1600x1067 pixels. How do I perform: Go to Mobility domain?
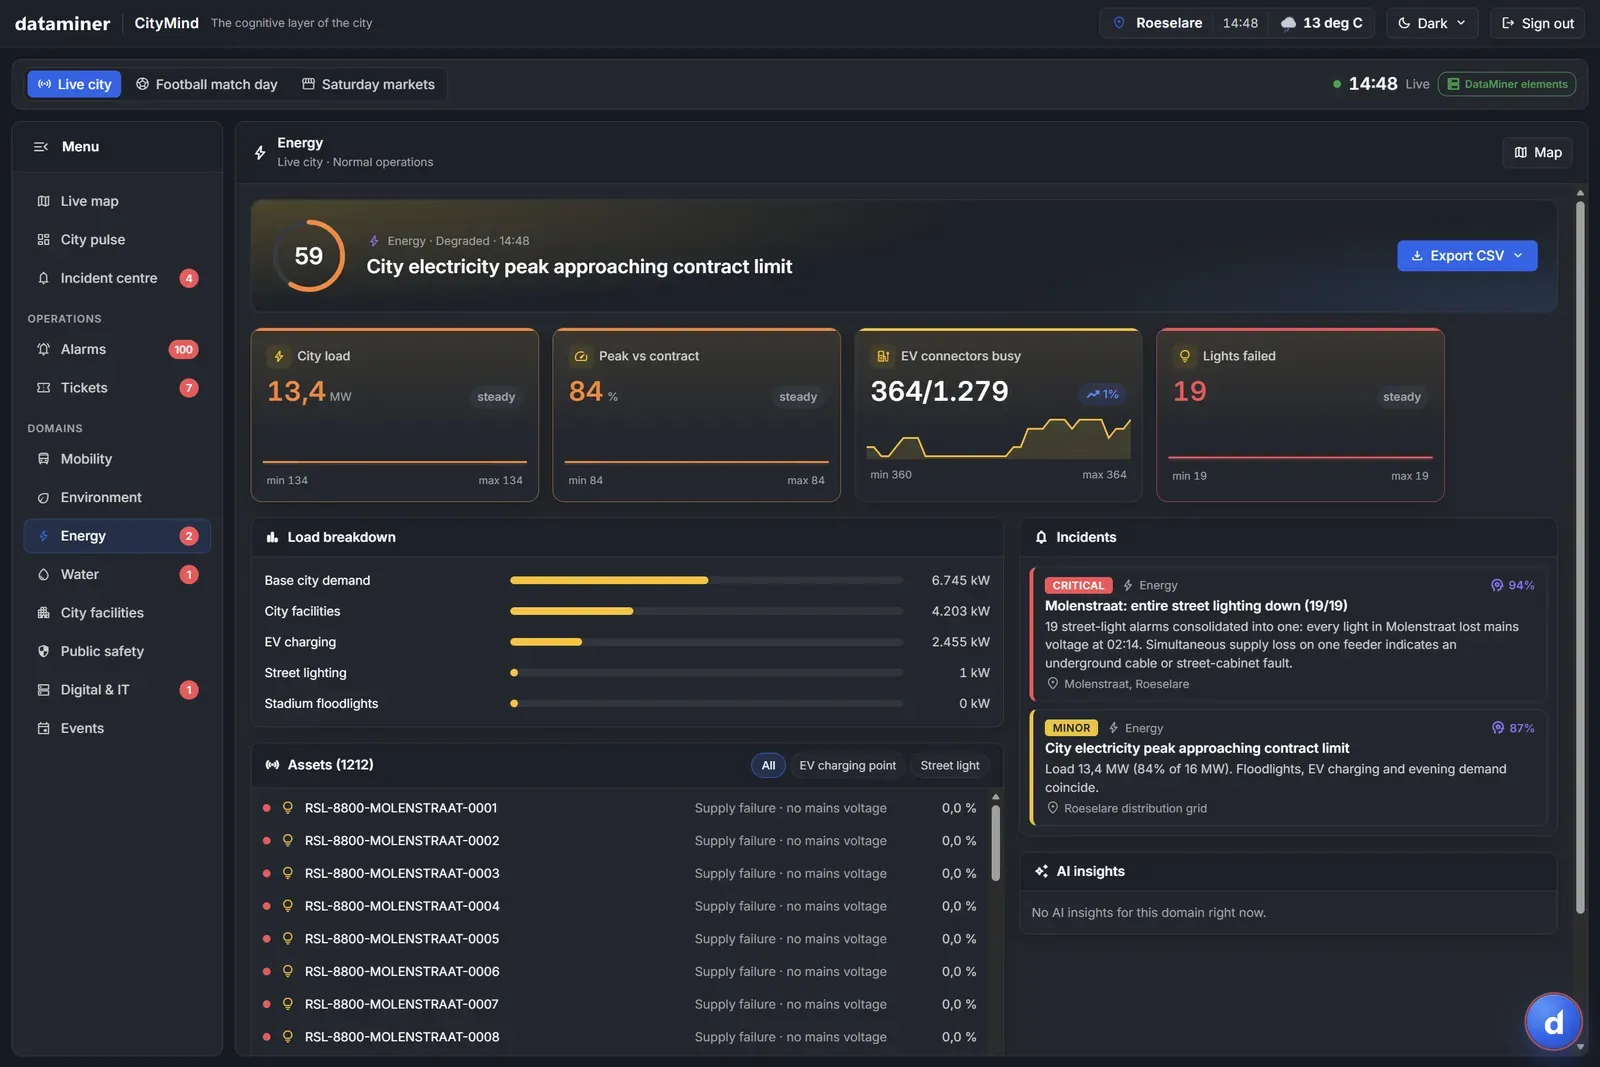(x=117, y=459)
